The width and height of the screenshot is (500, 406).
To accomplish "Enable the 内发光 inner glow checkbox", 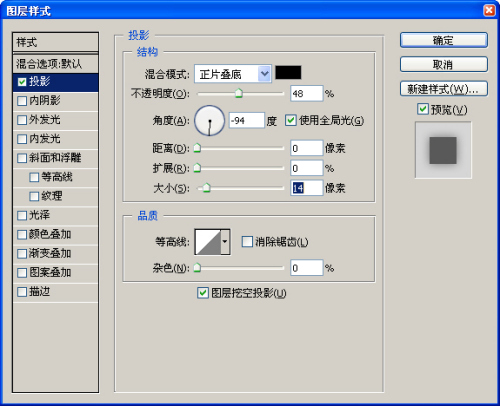I will (x=22, y=139).
